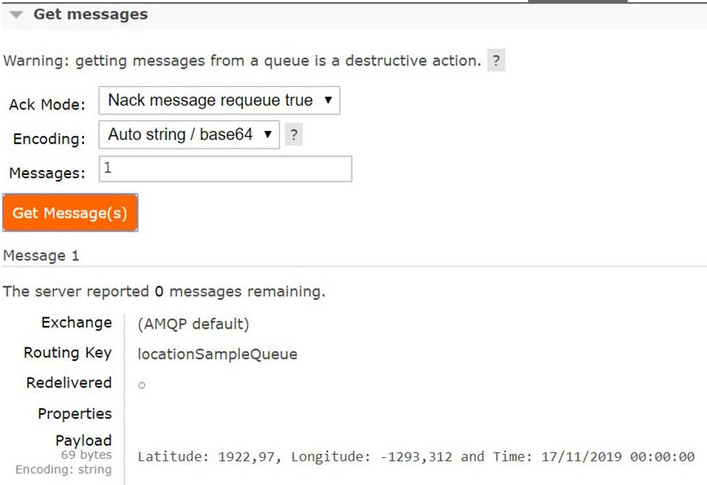This screenshot has width=707, height=485.
Task: Focus the Messages count input field
Action: point(225,170)
